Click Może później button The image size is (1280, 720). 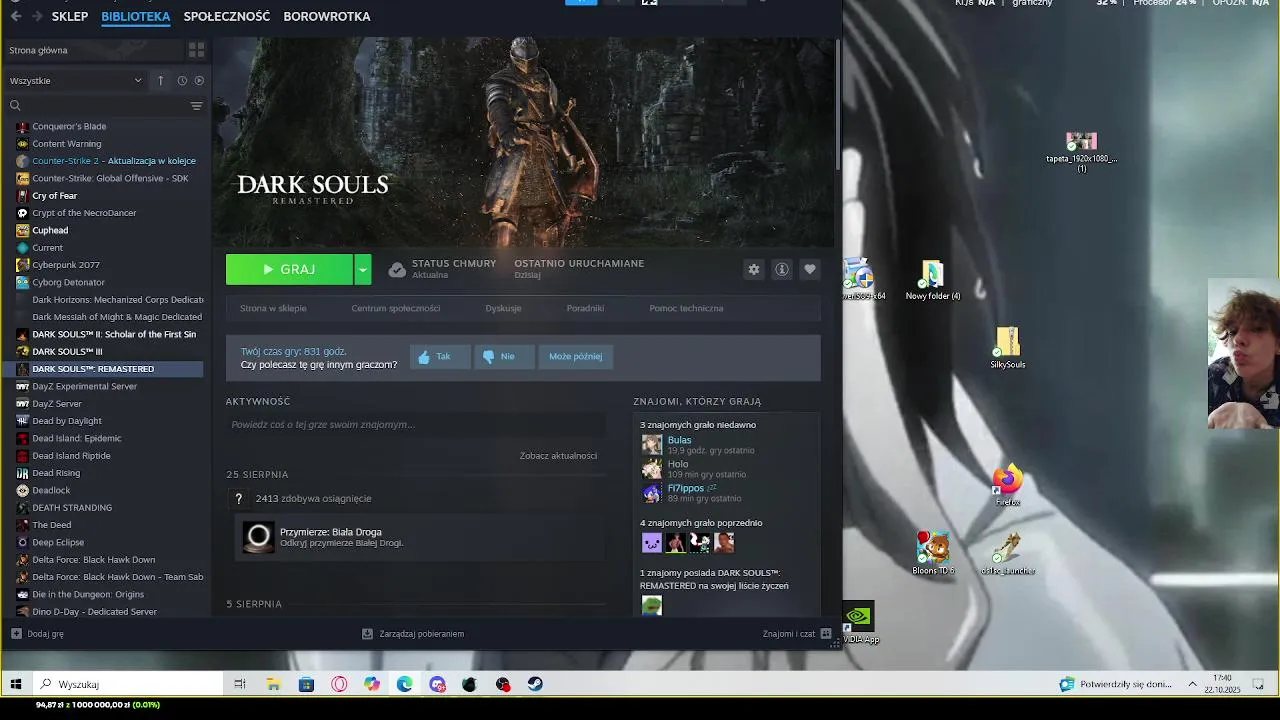point(575,357)
